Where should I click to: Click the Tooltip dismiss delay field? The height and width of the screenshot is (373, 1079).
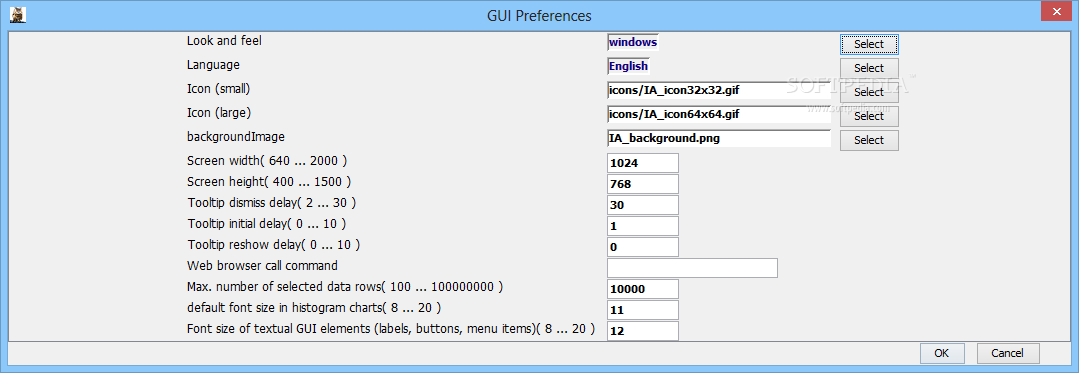click(x=643, y=205)
